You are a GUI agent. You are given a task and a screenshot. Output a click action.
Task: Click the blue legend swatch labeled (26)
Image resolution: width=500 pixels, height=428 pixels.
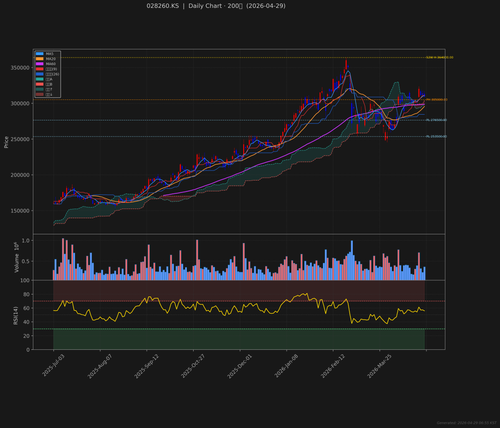[40, 74]
